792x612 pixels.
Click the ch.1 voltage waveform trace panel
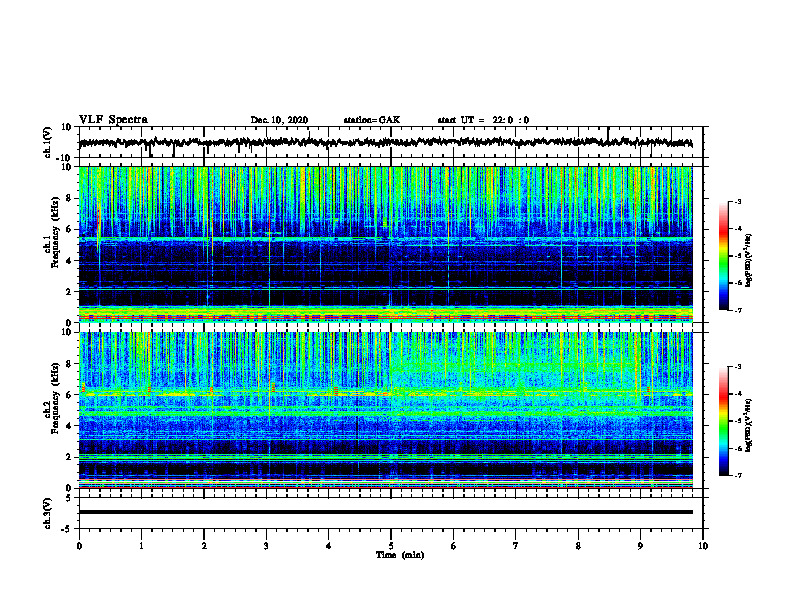[390, 142]
